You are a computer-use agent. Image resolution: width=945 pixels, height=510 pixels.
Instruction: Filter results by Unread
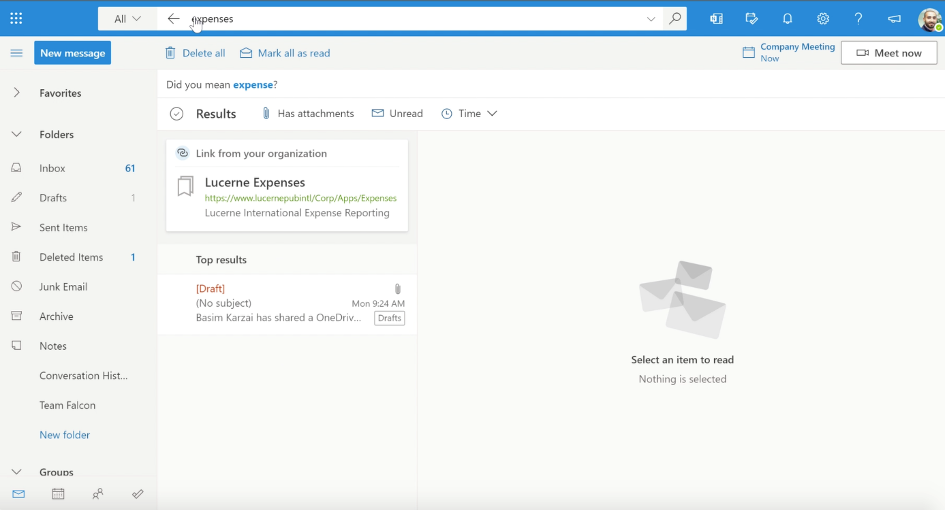tap(397, 113)
